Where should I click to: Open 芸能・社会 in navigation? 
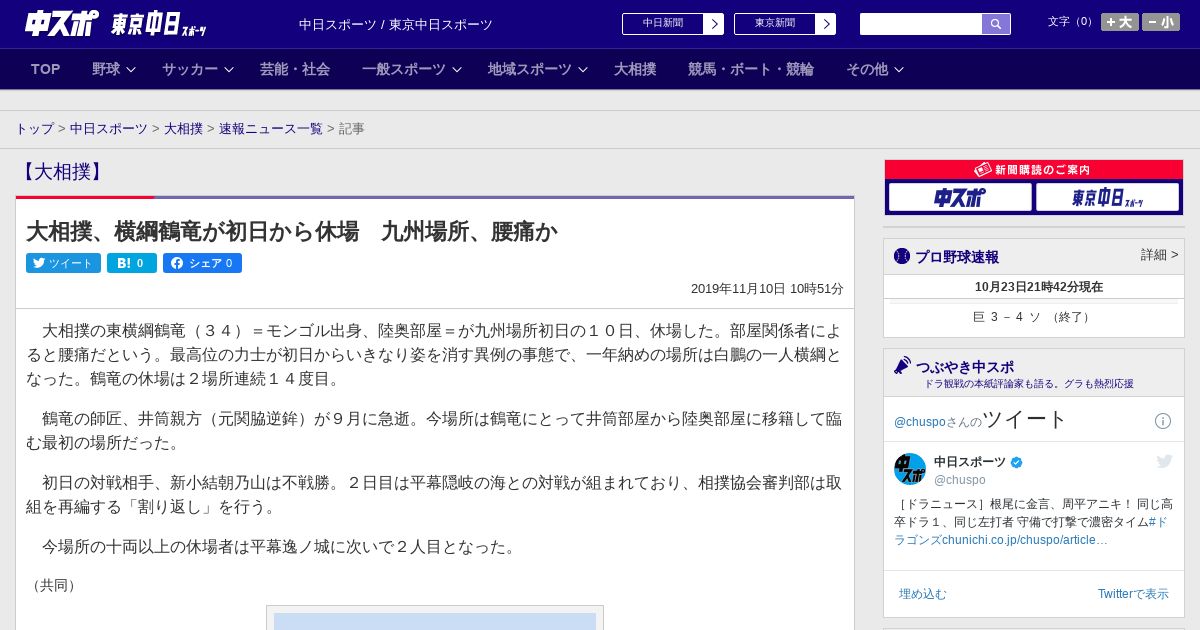(x=295, y=69)
